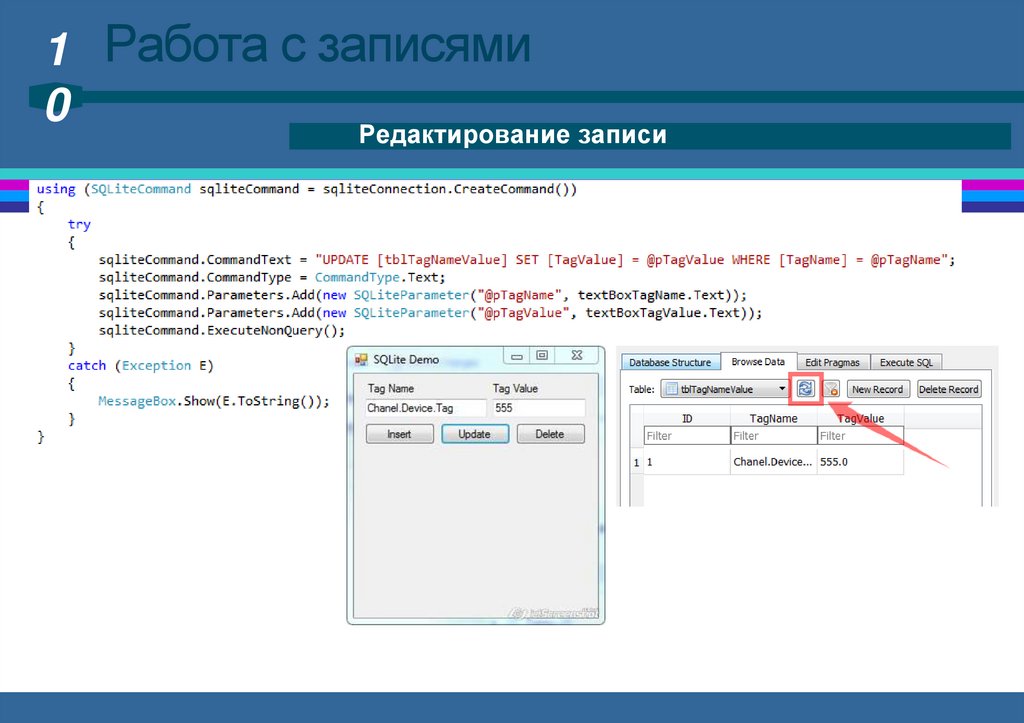Viewport: 1024px width, 723px height.
Task: Click the Insert button
Action: point(399,434)
